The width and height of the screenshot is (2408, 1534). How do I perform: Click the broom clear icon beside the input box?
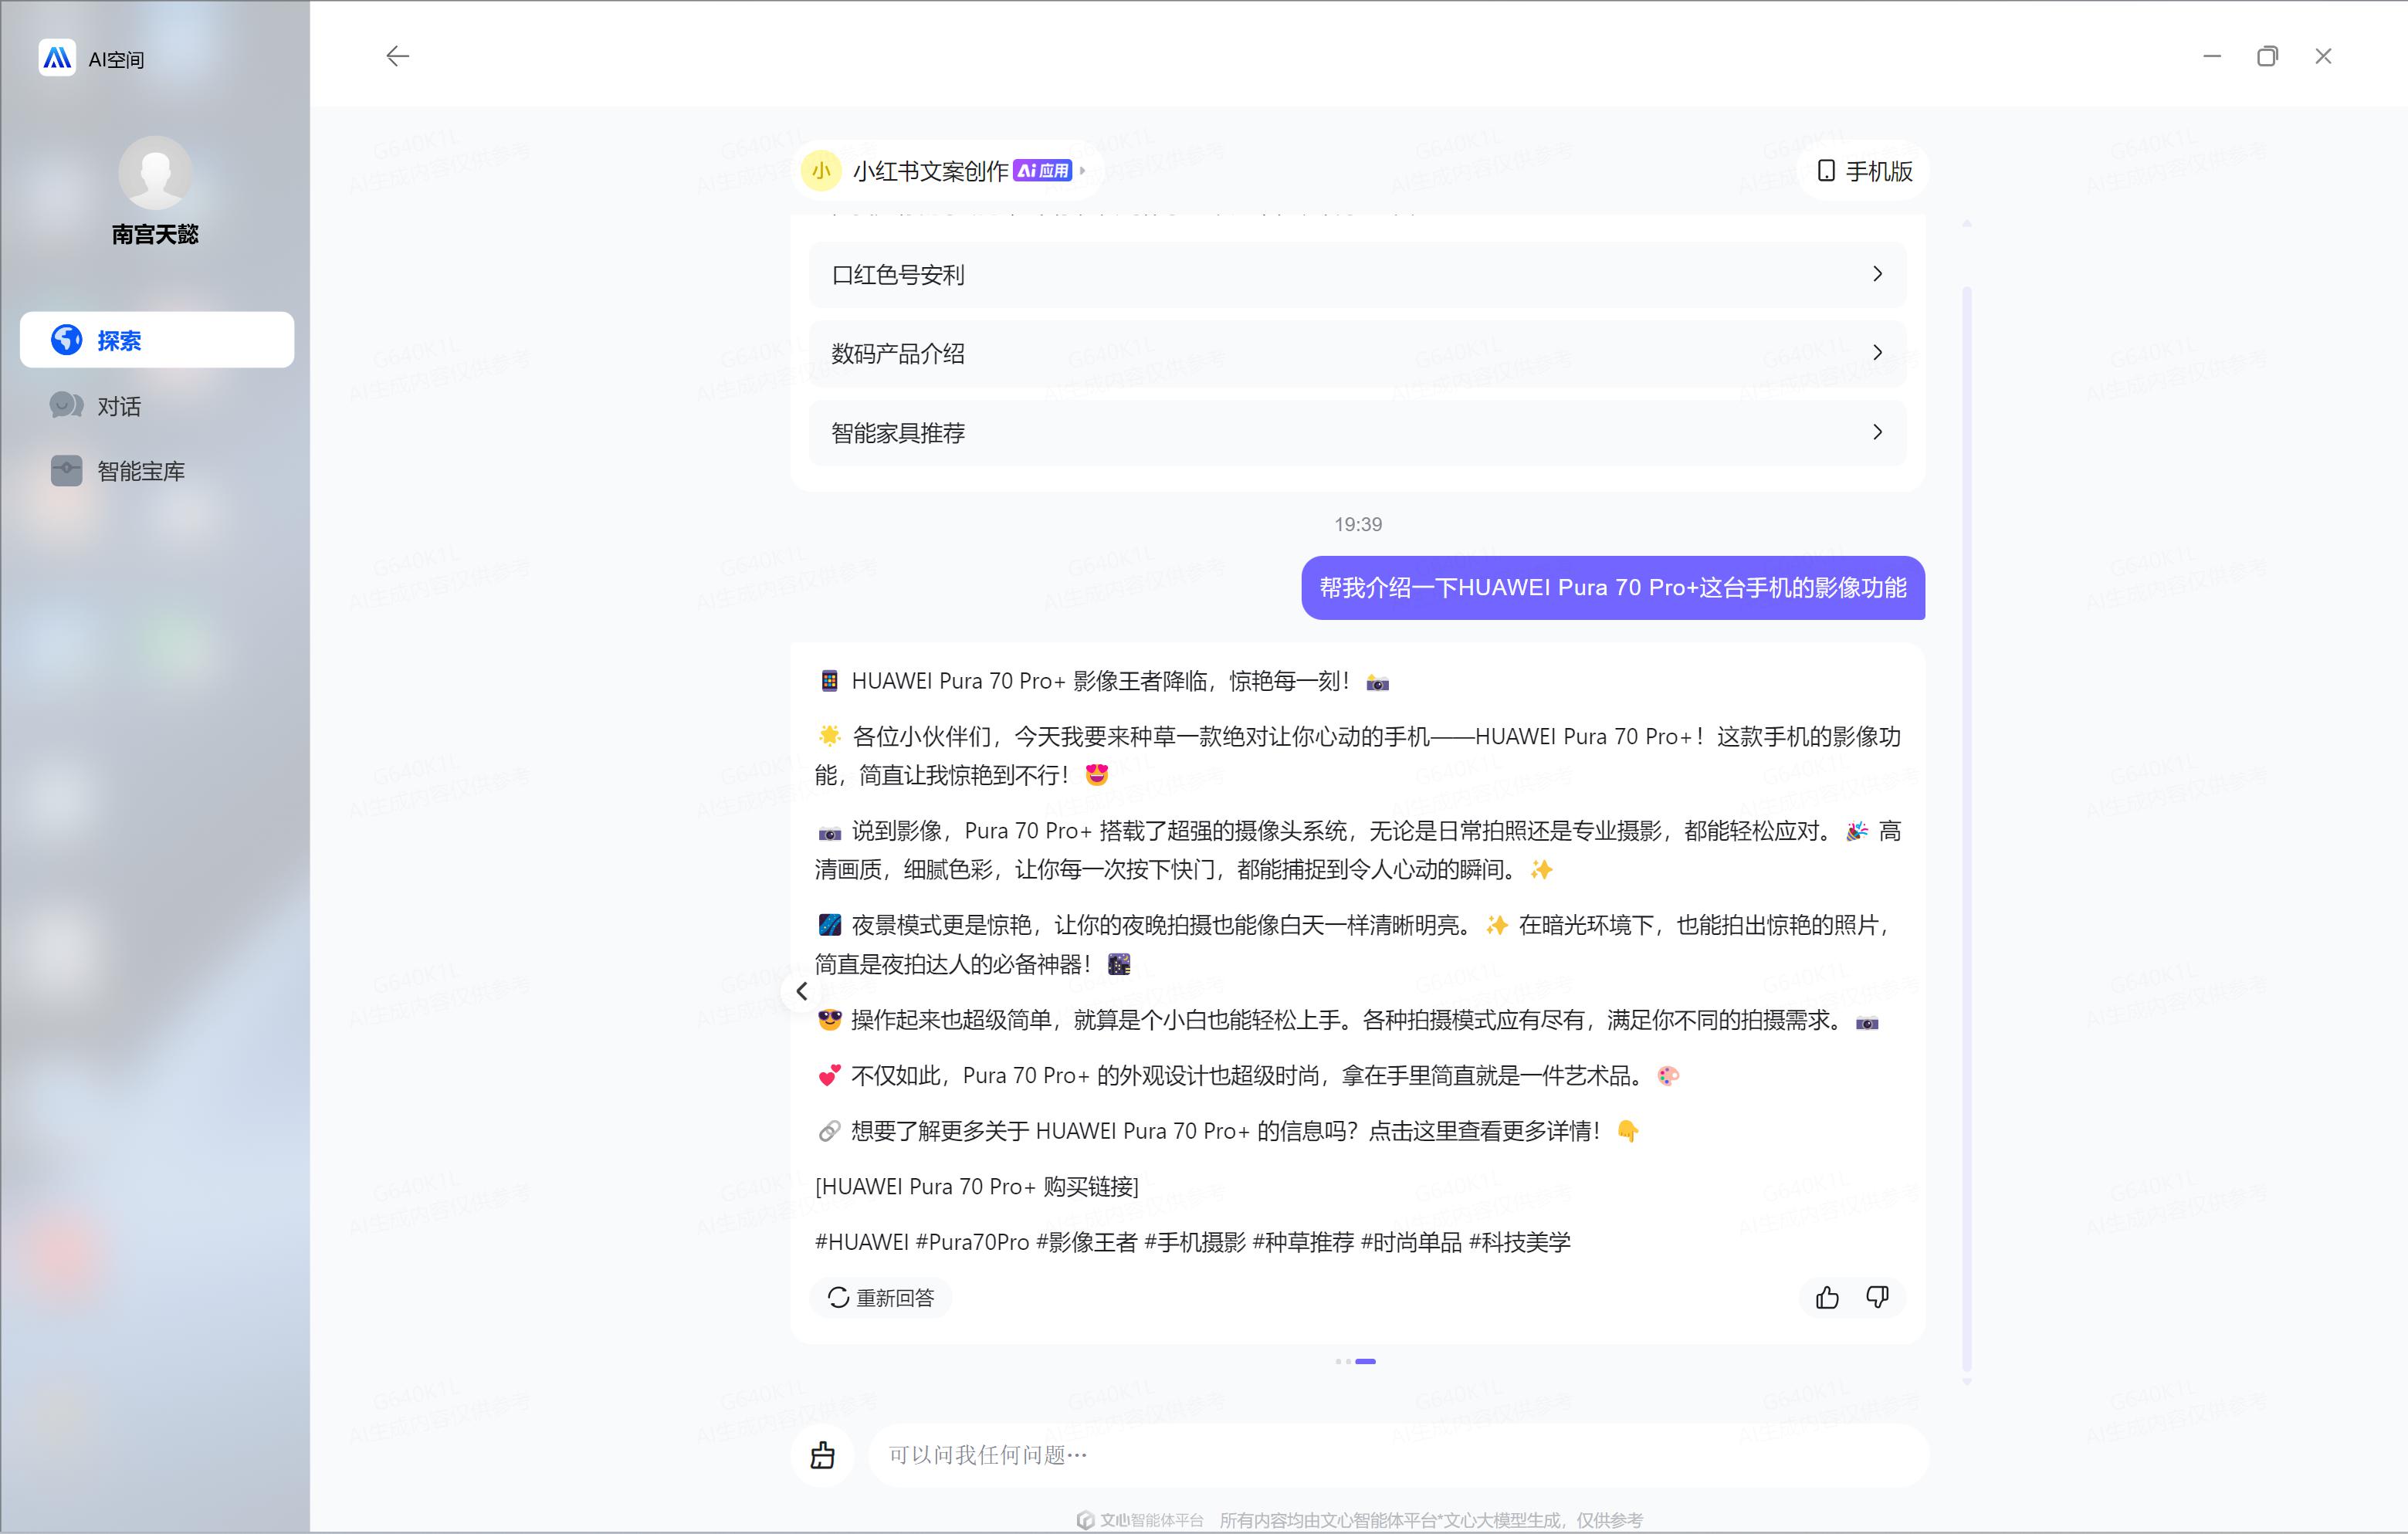pyautogui.click(x=822, y=1456)
